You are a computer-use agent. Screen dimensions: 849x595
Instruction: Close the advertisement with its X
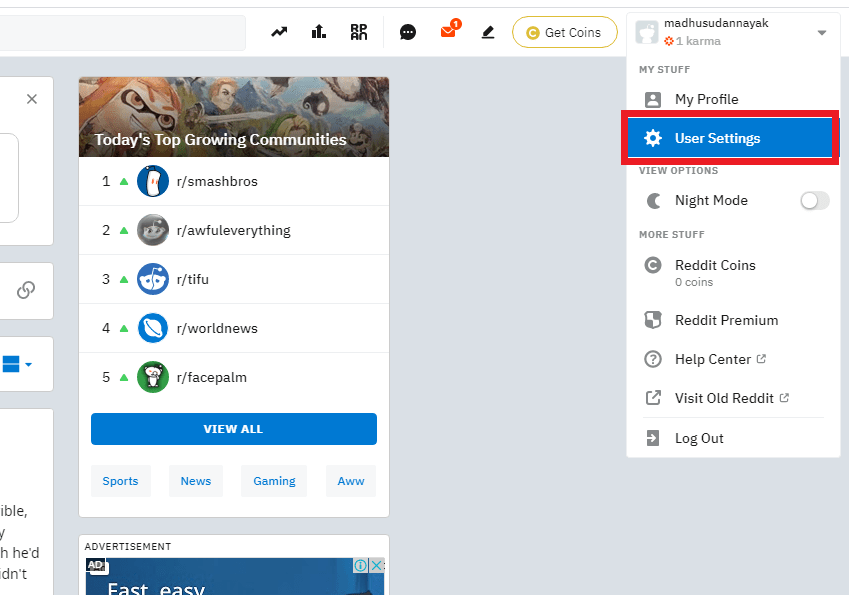(377, 566)
